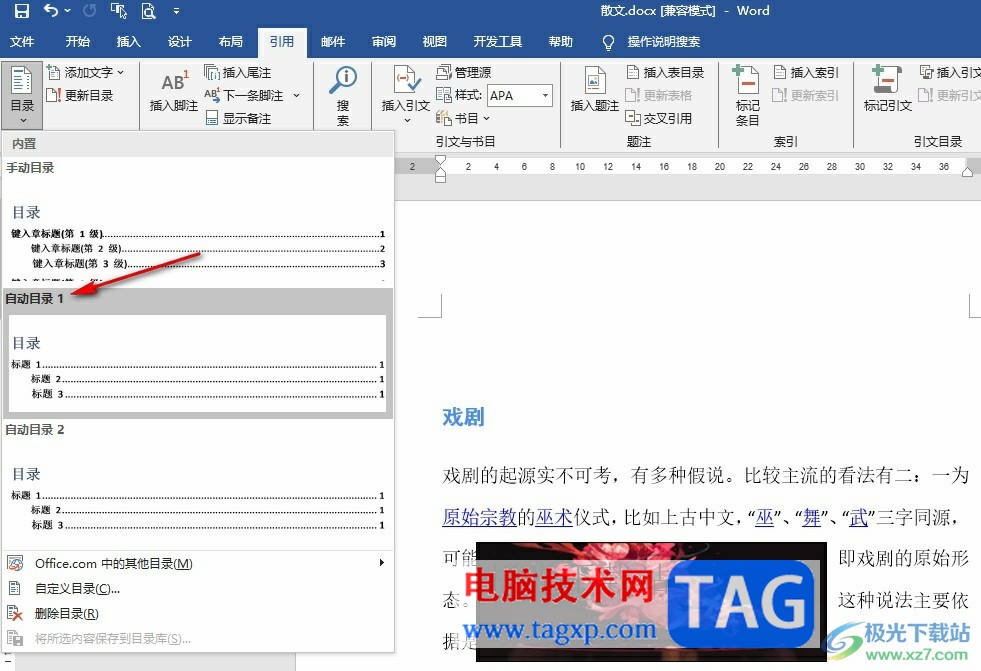981x671 pixels.
Task: Switch to the 视图 tab
Action: tap(434, 42)
